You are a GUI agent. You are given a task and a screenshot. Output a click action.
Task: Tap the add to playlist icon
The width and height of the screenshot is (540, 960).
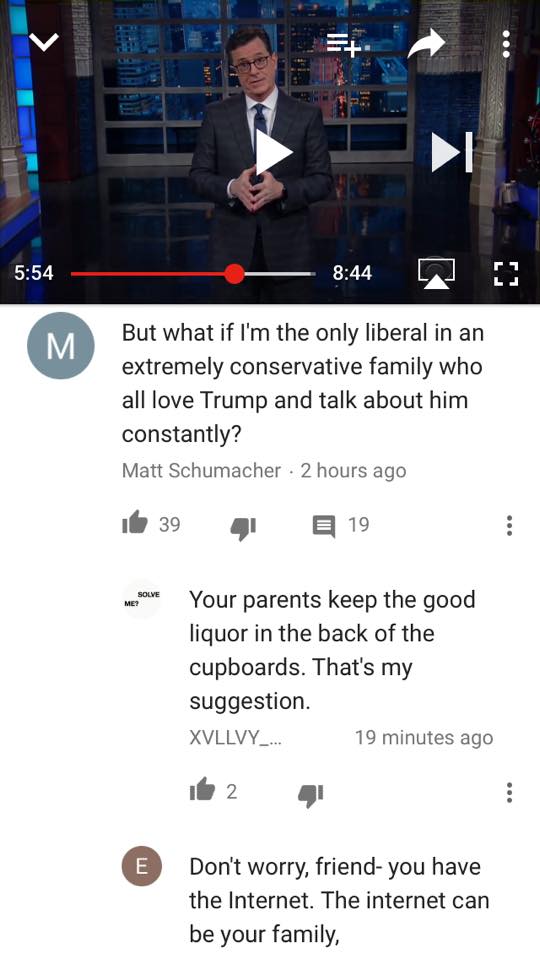pos(343,44)
